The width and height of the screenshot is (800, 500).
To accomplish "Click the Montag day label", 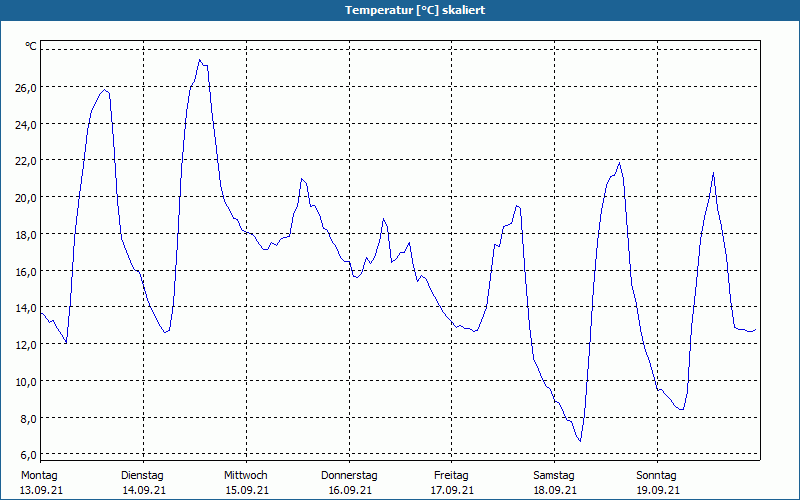I will pyautogui.click(x=39, y=476).
